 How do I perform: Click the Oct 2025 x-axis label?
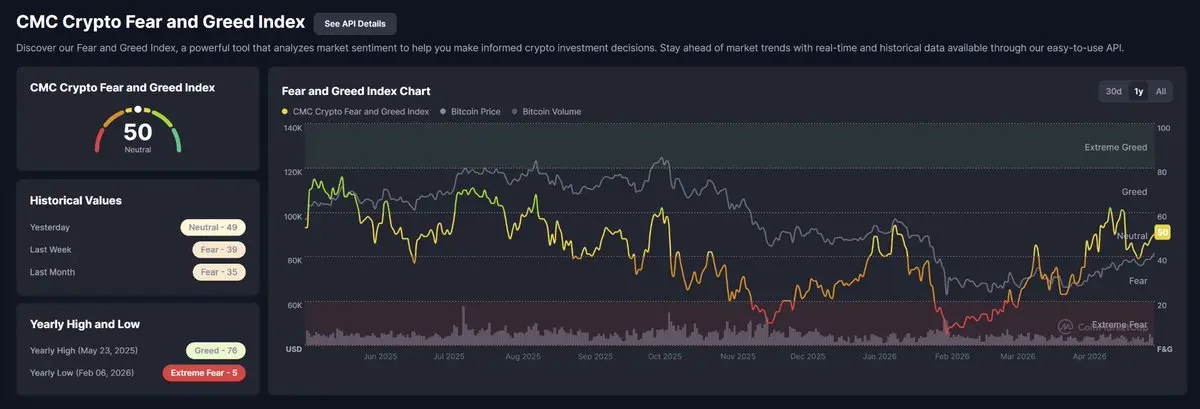(665, 356)
